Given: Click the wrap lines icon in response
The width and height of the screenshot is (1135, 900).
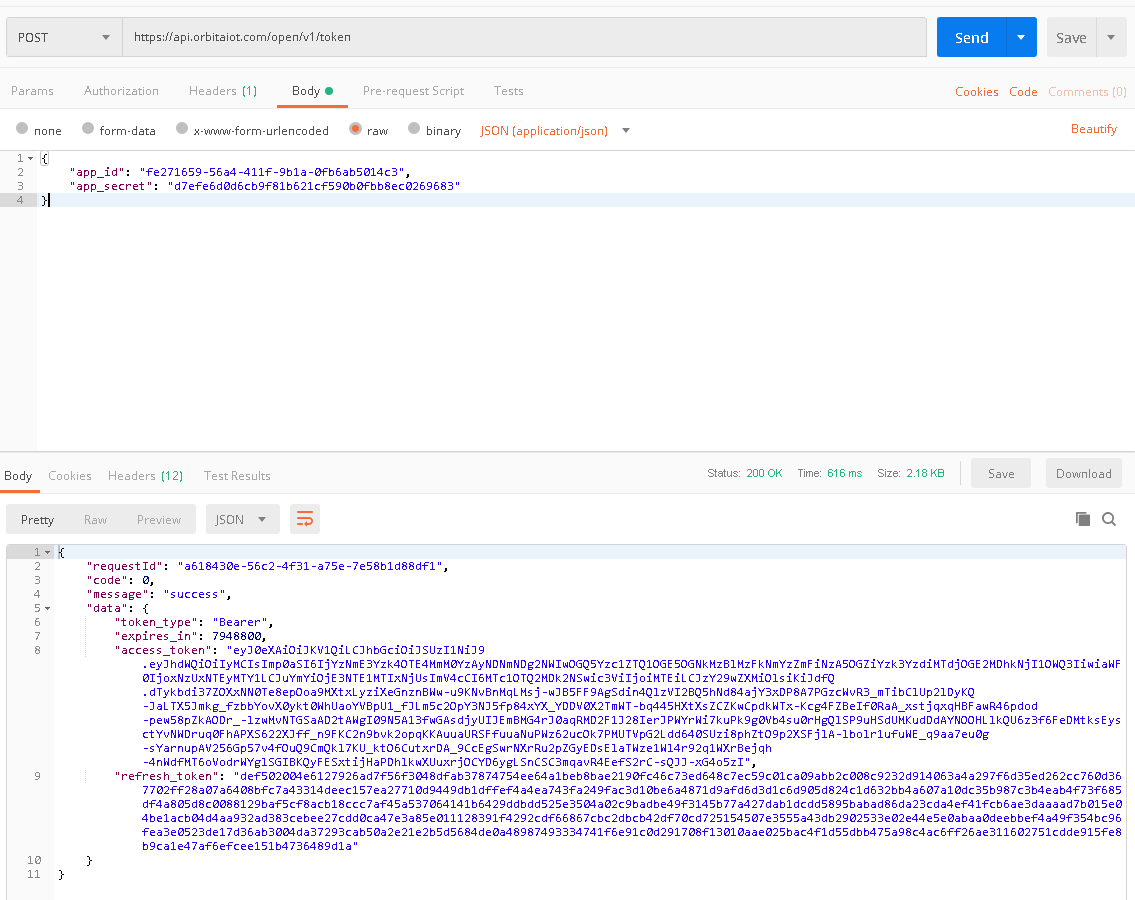Looking at the screenshot, I should (304, 519).
